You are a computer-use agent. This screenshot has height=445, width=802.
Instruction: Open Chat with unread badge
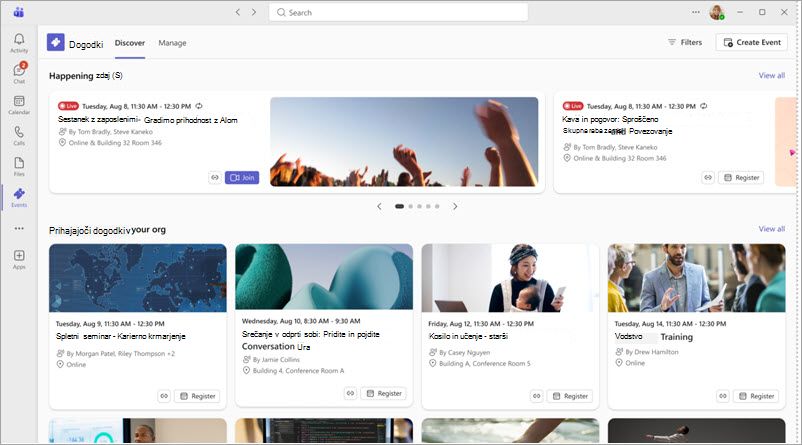[x=19, y=74]
